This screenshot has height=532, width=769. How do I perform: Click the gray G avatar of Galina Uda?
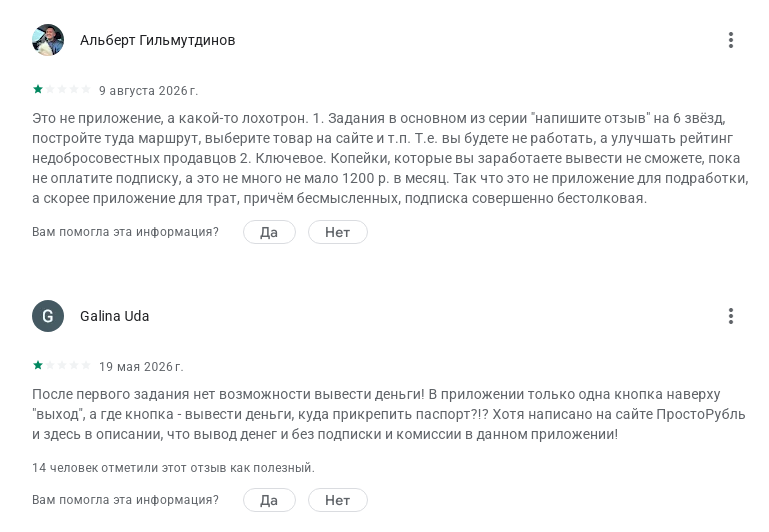48,316
